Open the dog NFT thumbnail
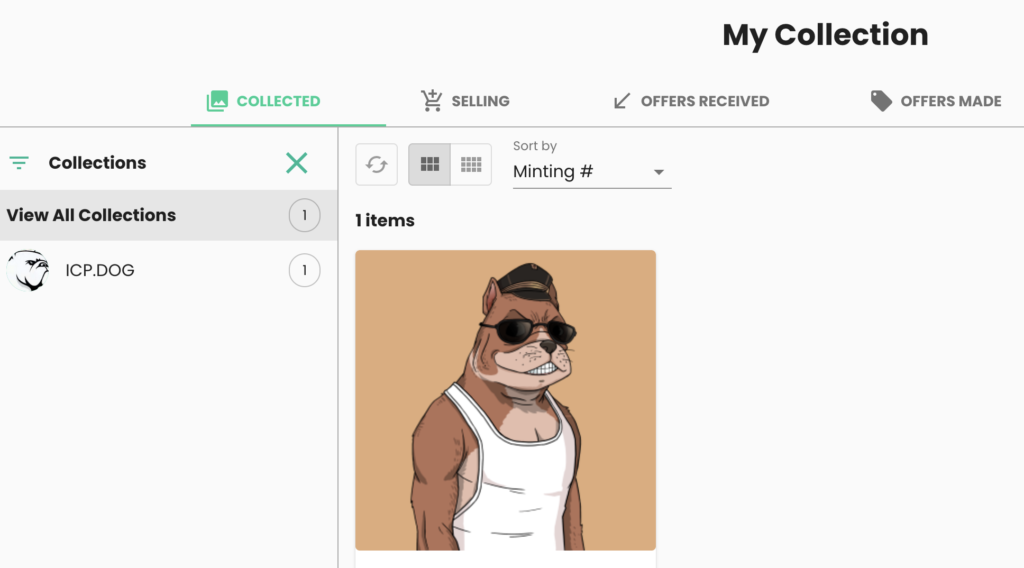Image resolution: width=1024 pixels, height=568 pixels. (x=505, y=400)
